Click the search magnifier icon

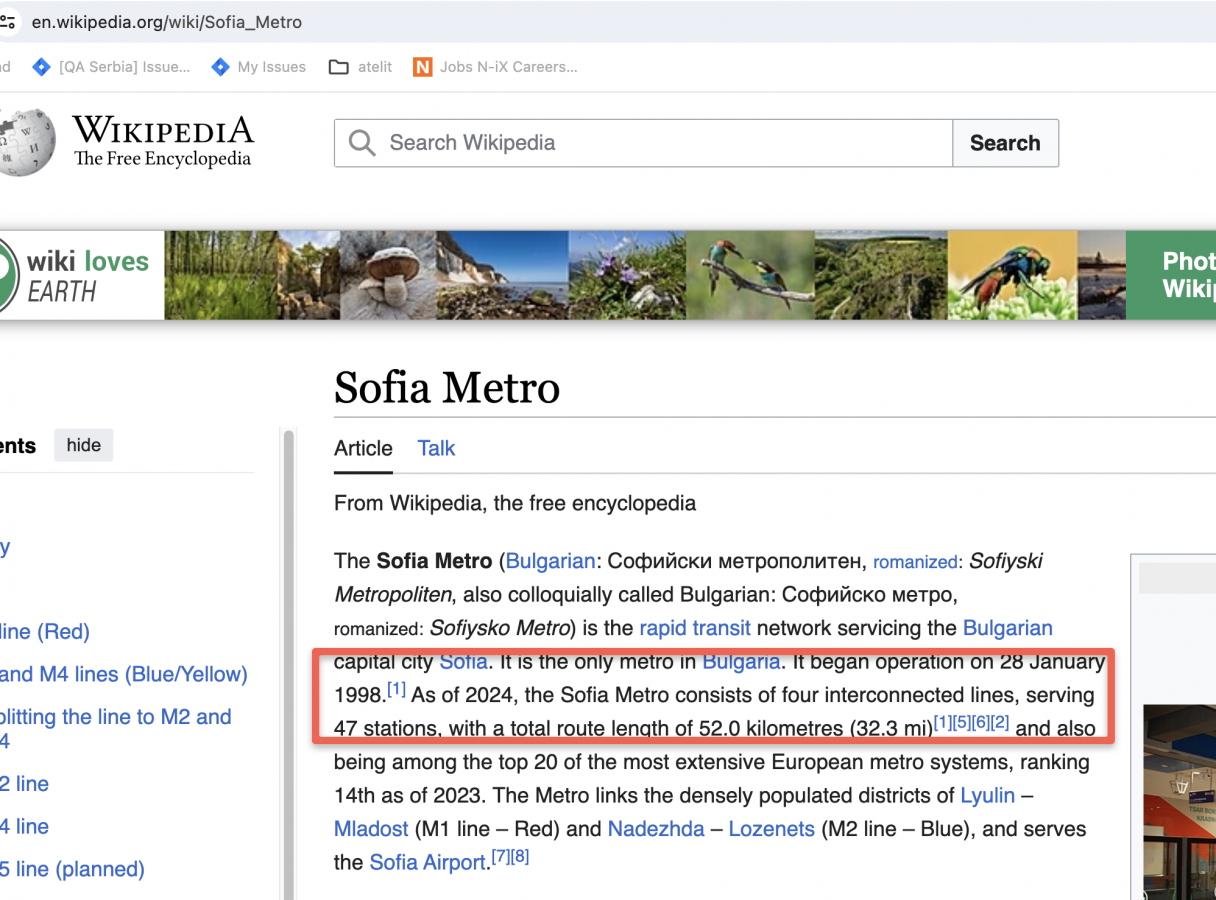coord(361,143)
